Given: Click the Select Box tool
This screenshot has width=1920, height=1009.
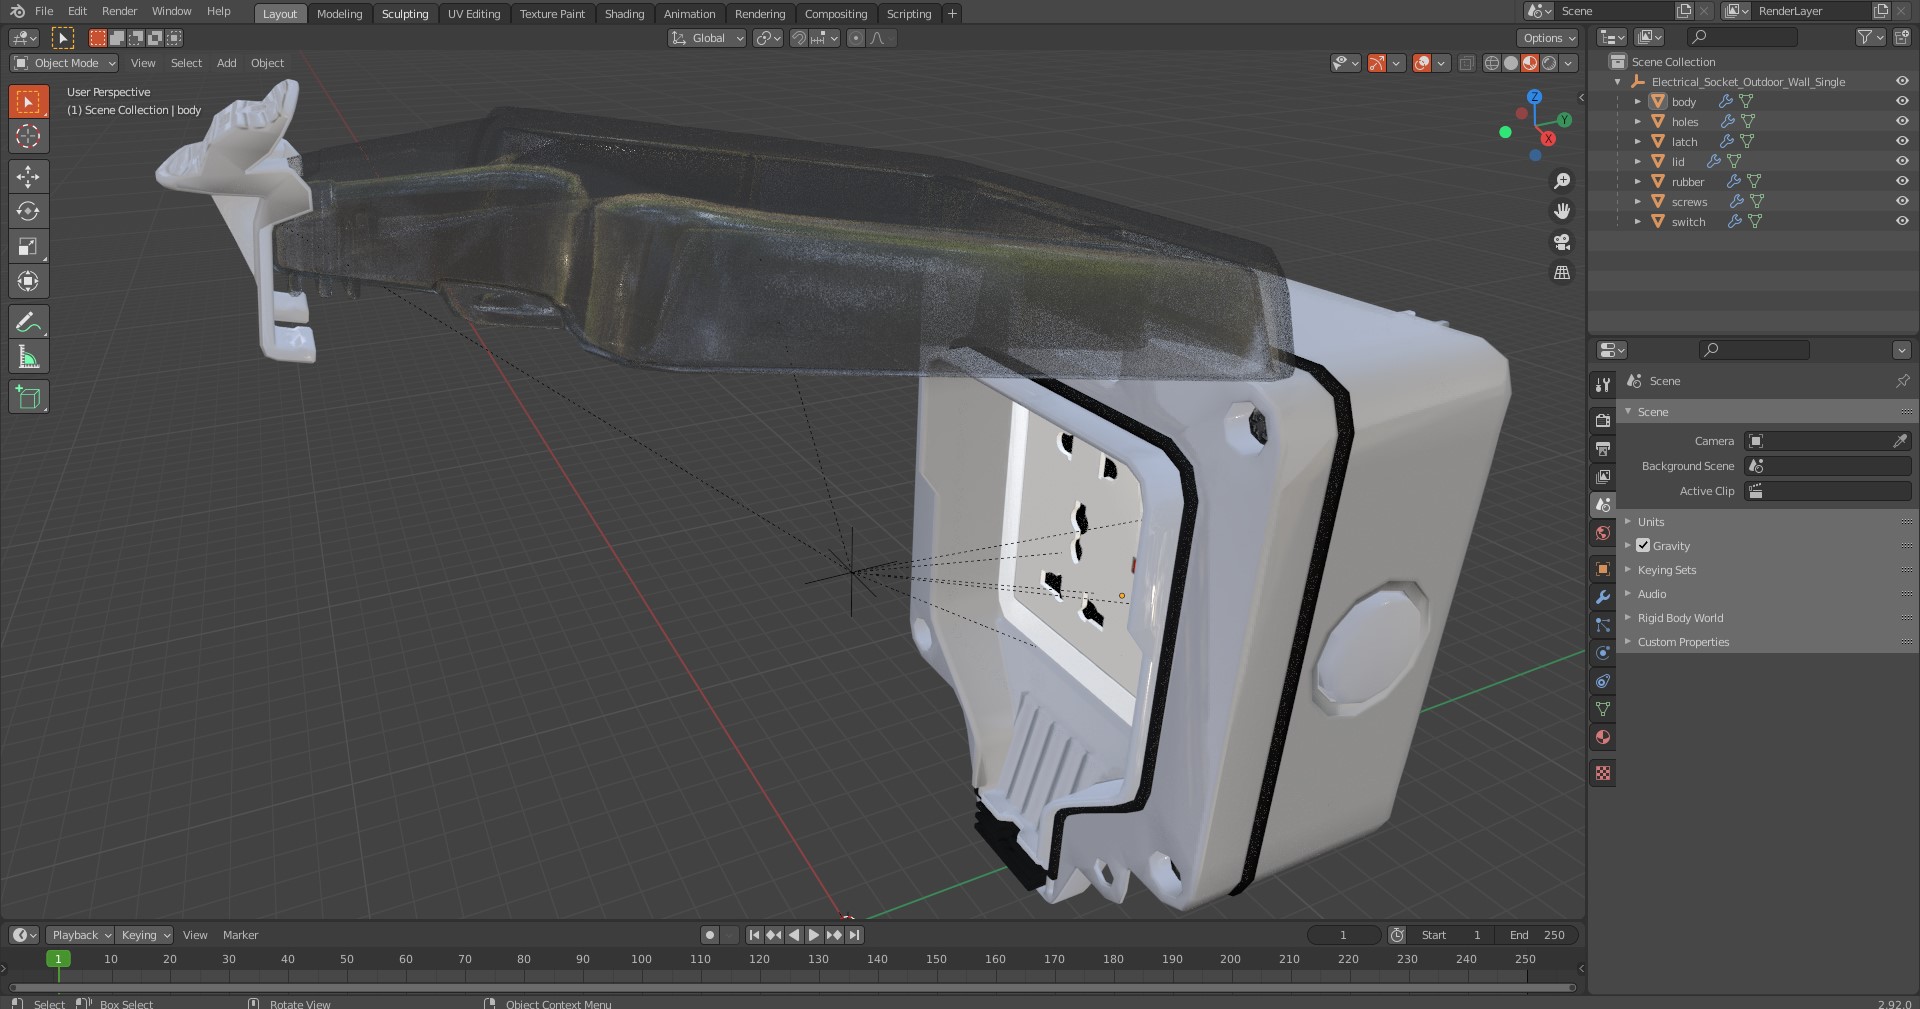Looking at the screenshot, I should click(28, 102).
